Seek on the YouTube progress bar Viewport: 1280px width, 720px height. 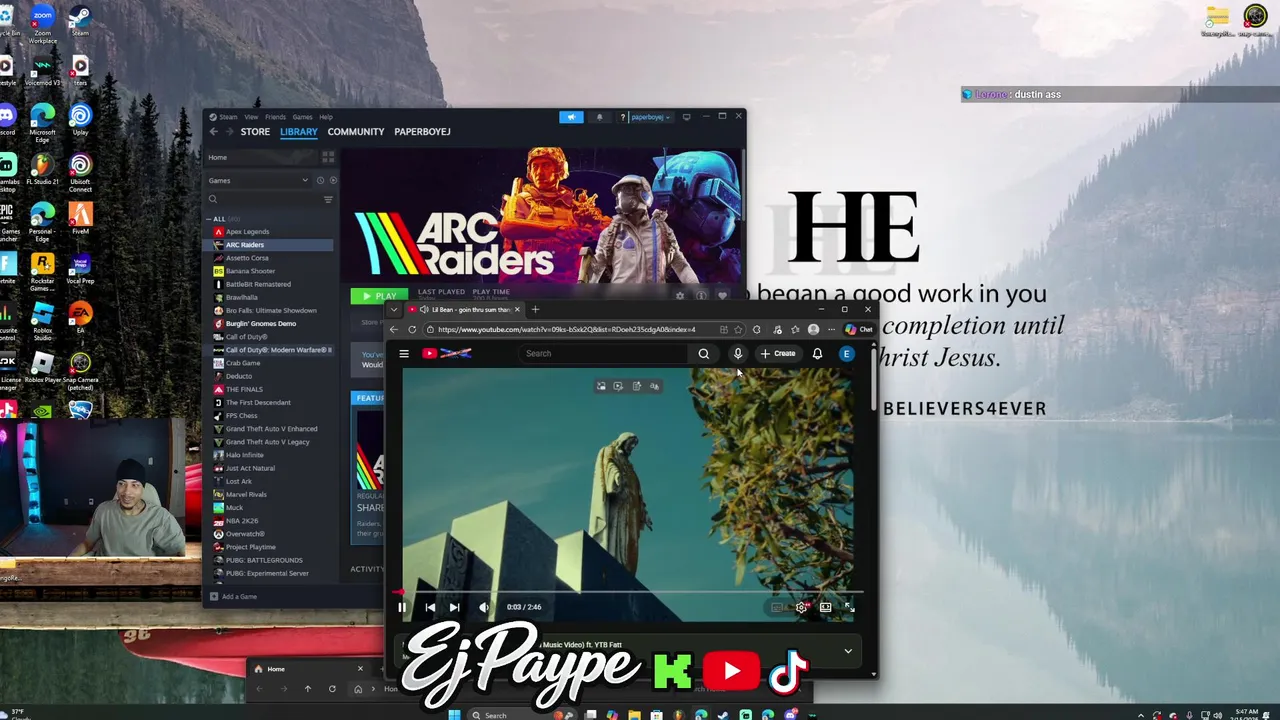pyautogui.click(x=628, y=593)
